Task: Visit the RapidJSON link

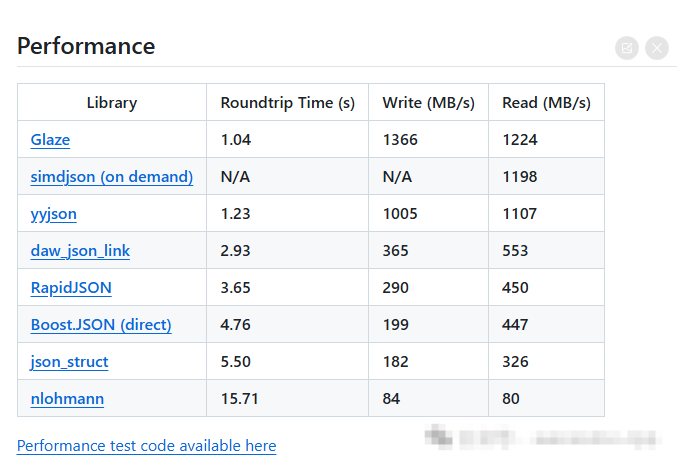Action: pyautogui.click(x=71, y=288)
